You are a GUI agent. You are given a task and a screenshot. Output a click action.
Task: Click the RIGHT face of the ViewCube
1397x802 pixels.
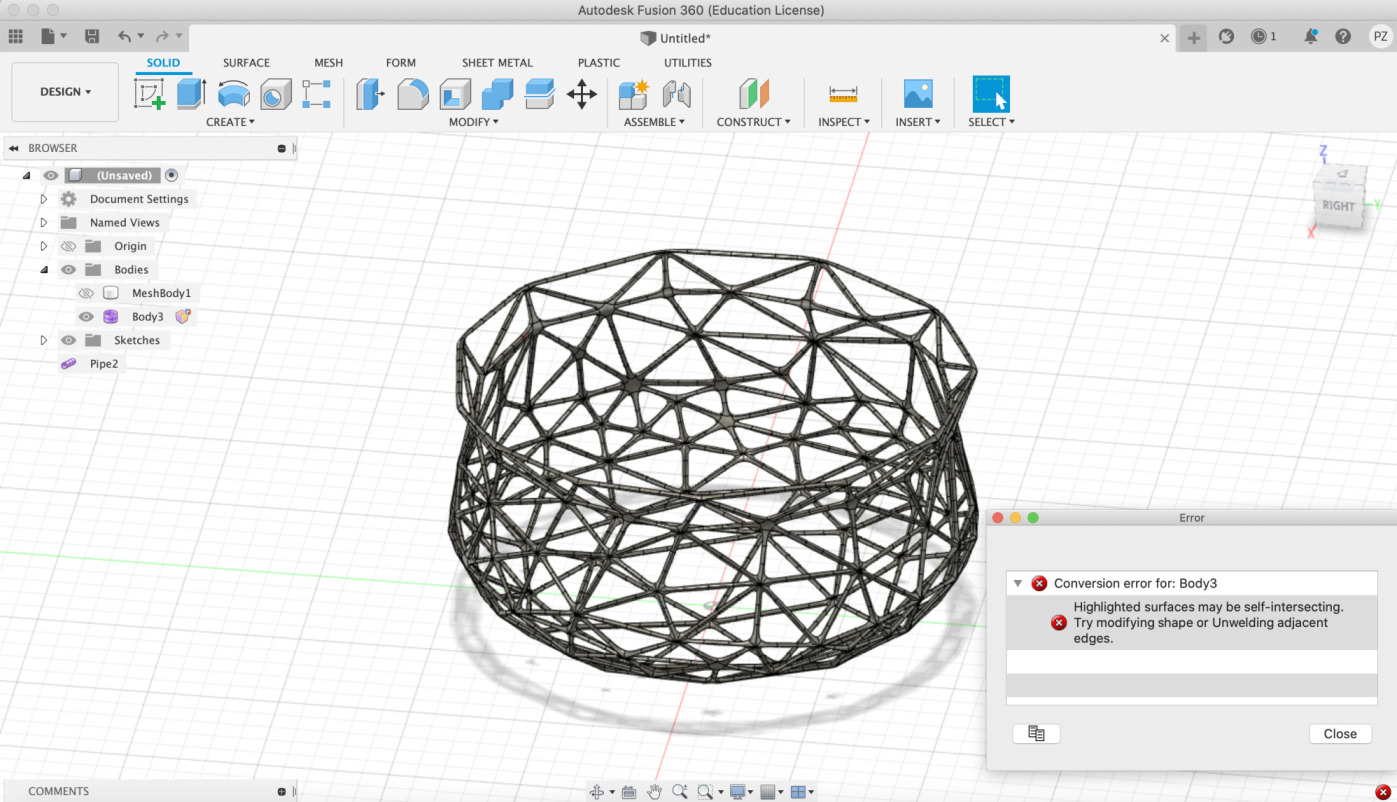pyautogui.click(x=1338, y=206)
